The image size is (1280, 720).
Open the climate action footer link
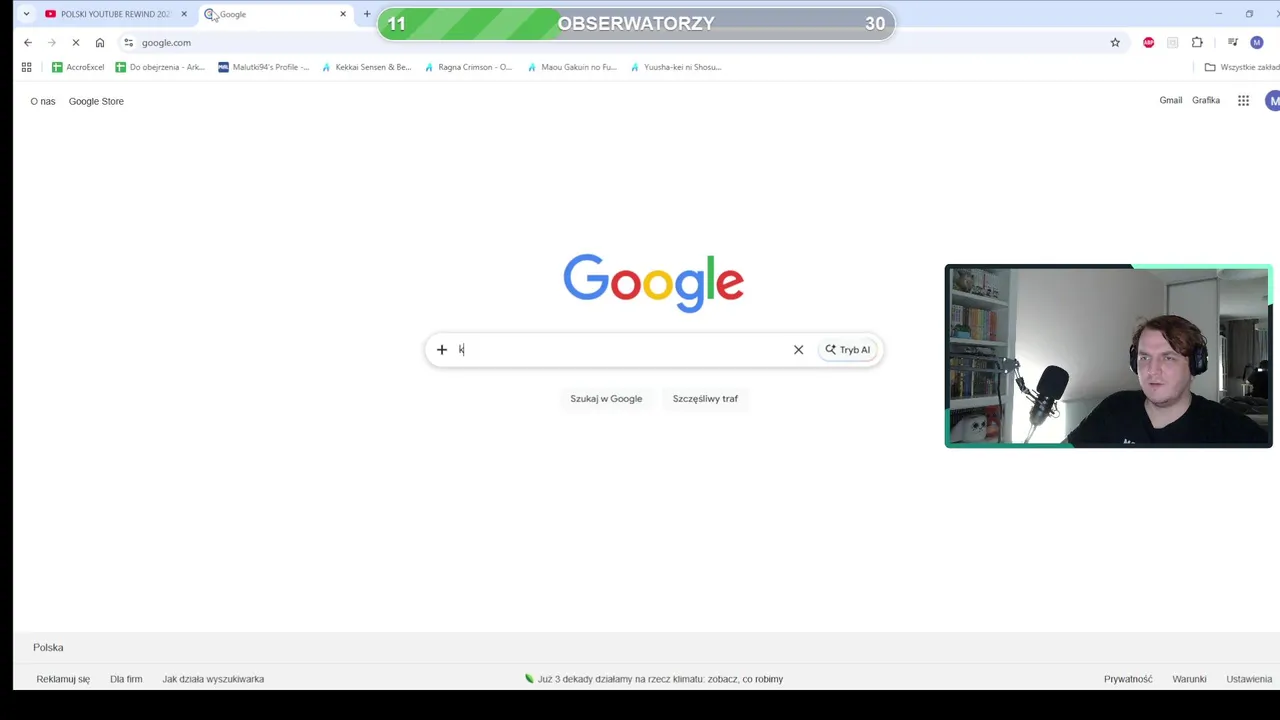tap(654, 679)
